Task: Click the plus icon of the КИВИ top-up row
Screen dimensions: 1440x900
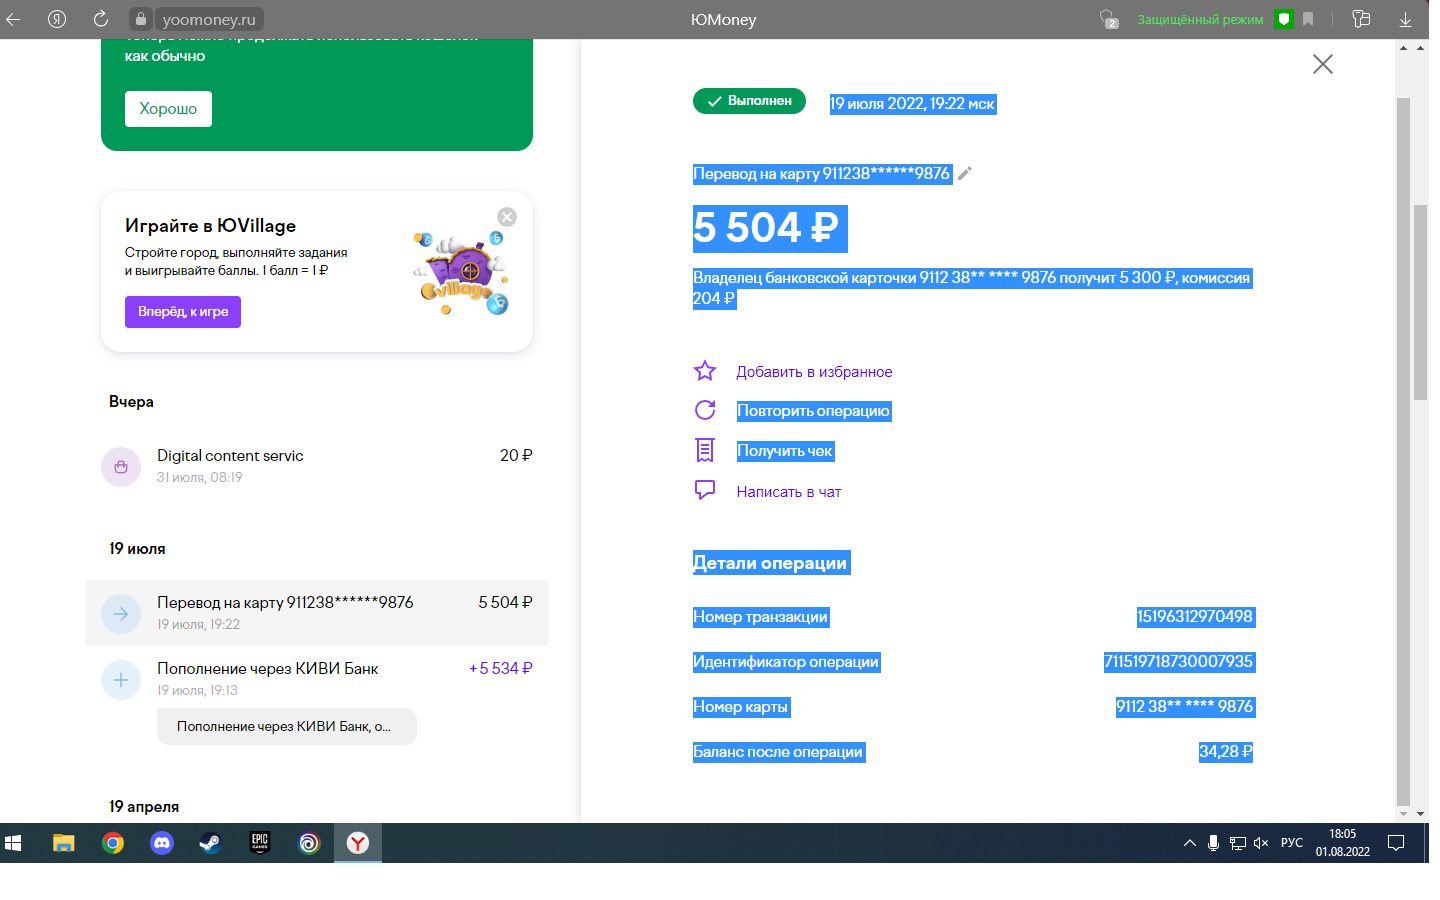Action: pyautogui.click(x=121, y=680)
